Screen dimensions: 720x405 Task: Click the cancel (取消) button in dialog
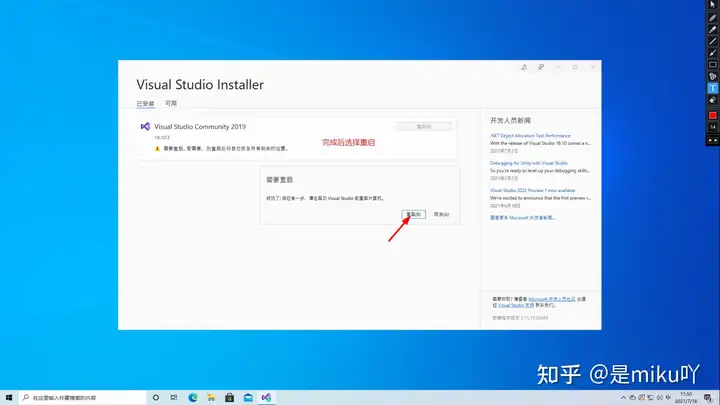coord(441,214)
